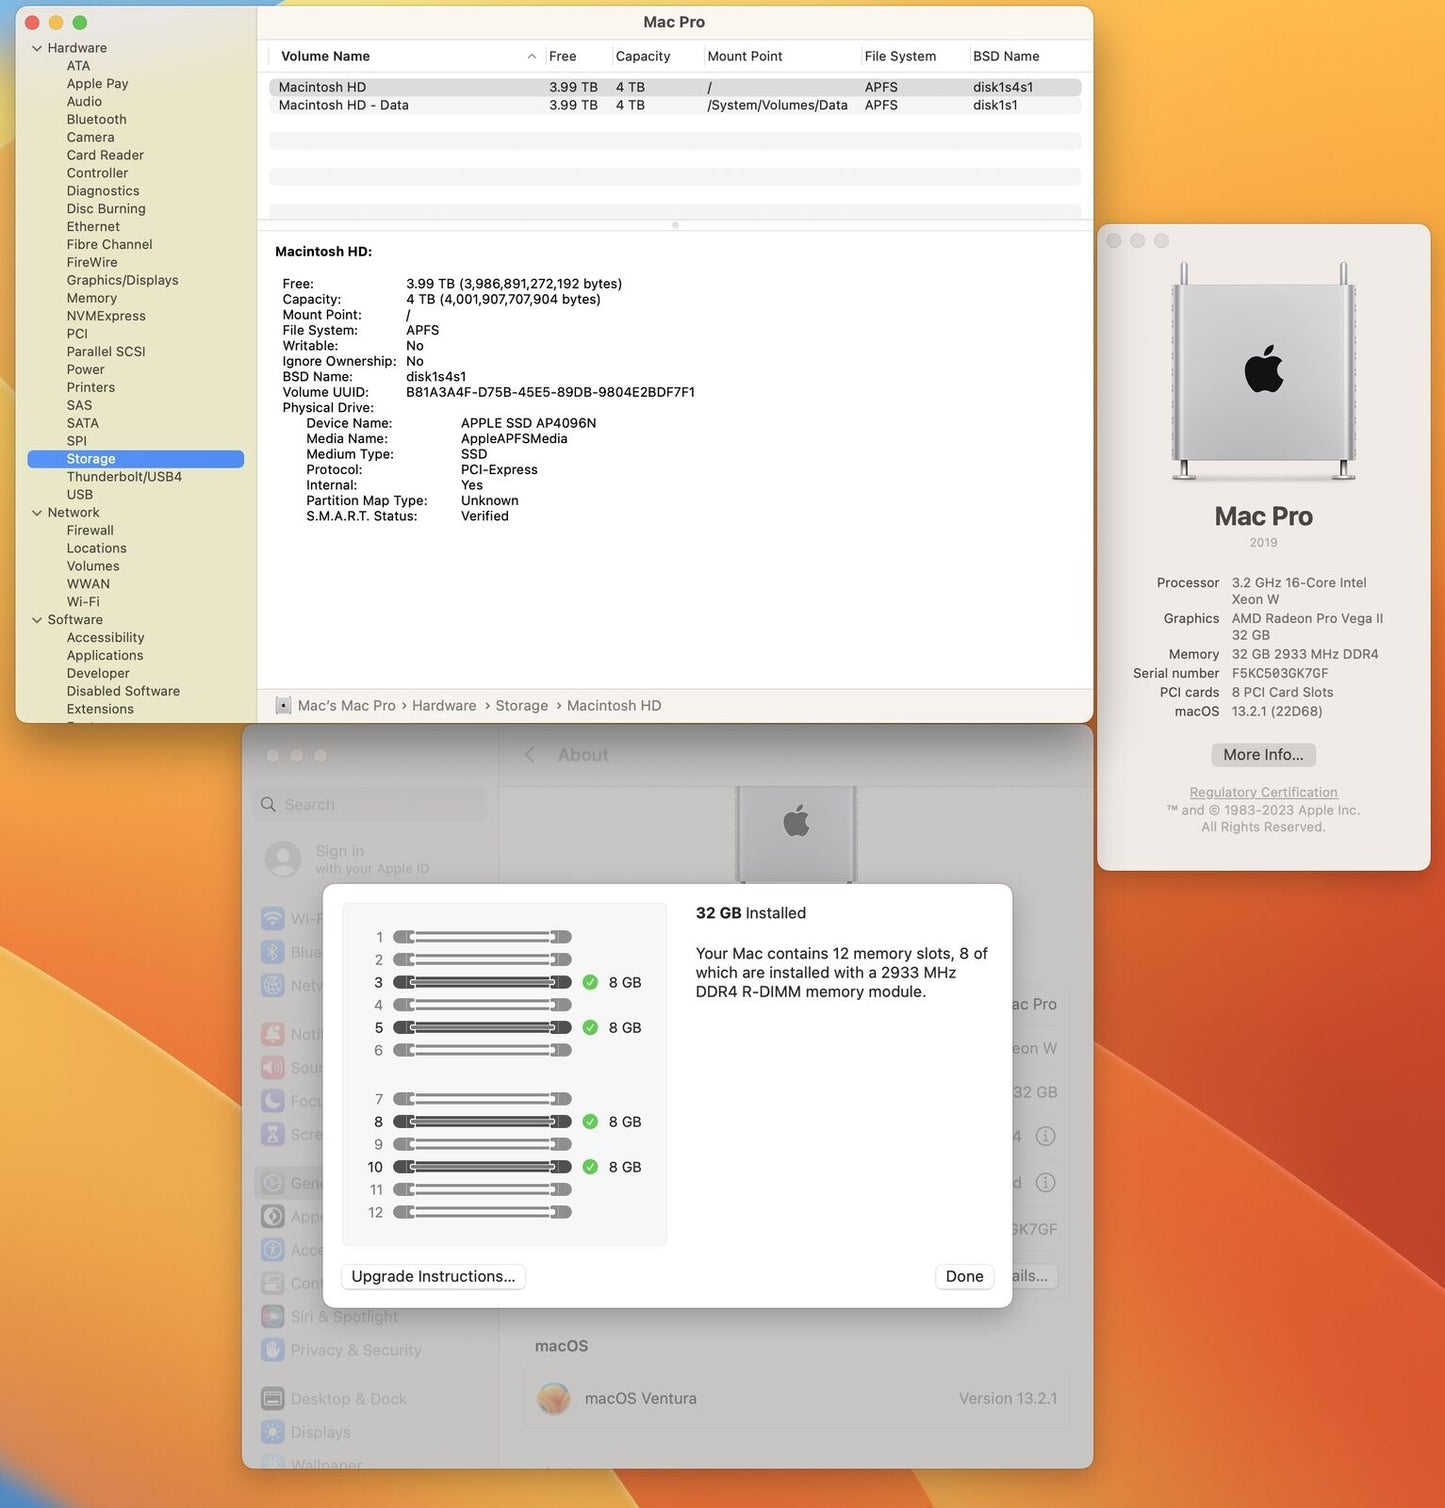The image size is (1445, 1508).
Task: Sort by Mount Point column
Action: [745, 57]
